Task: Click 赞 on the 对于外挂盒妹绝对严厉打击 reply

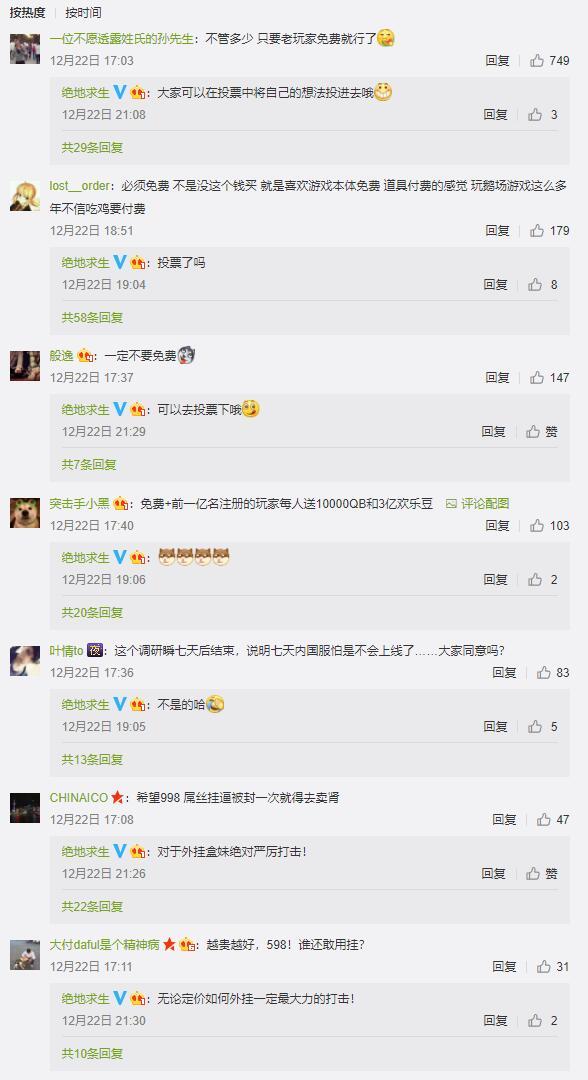Action: pos(542,874)
